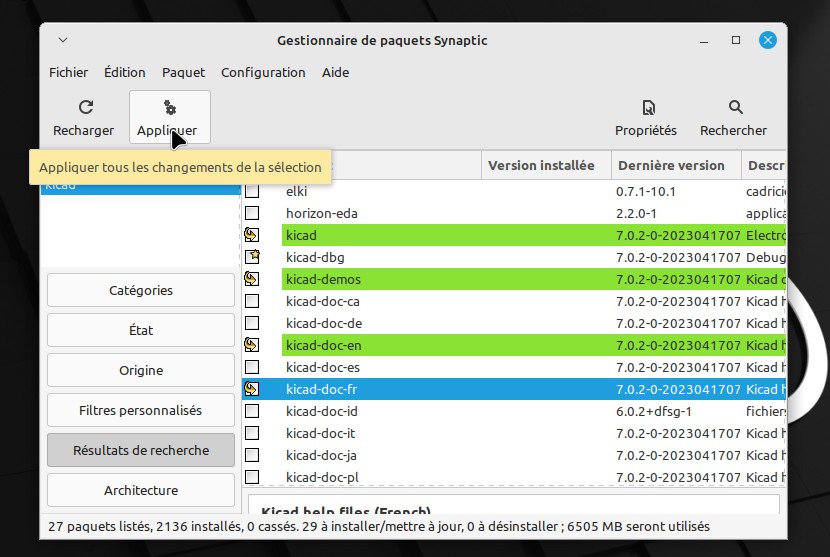Click the kicad-doc-fr install status icon

(252, 389)
